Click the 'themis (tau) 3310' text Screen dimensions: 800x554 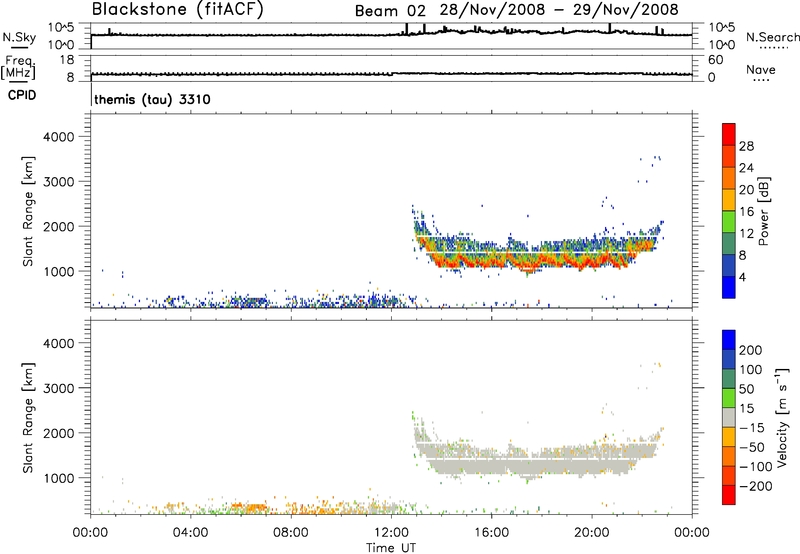[152, 99]
